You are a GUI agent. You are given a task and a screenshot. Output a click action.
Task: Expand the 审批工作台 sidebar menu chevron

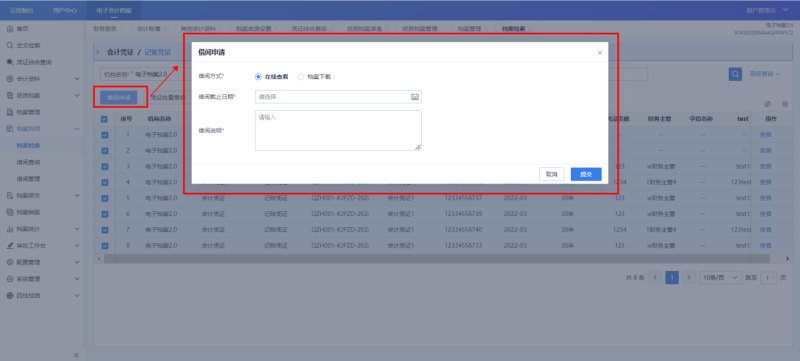77,245
